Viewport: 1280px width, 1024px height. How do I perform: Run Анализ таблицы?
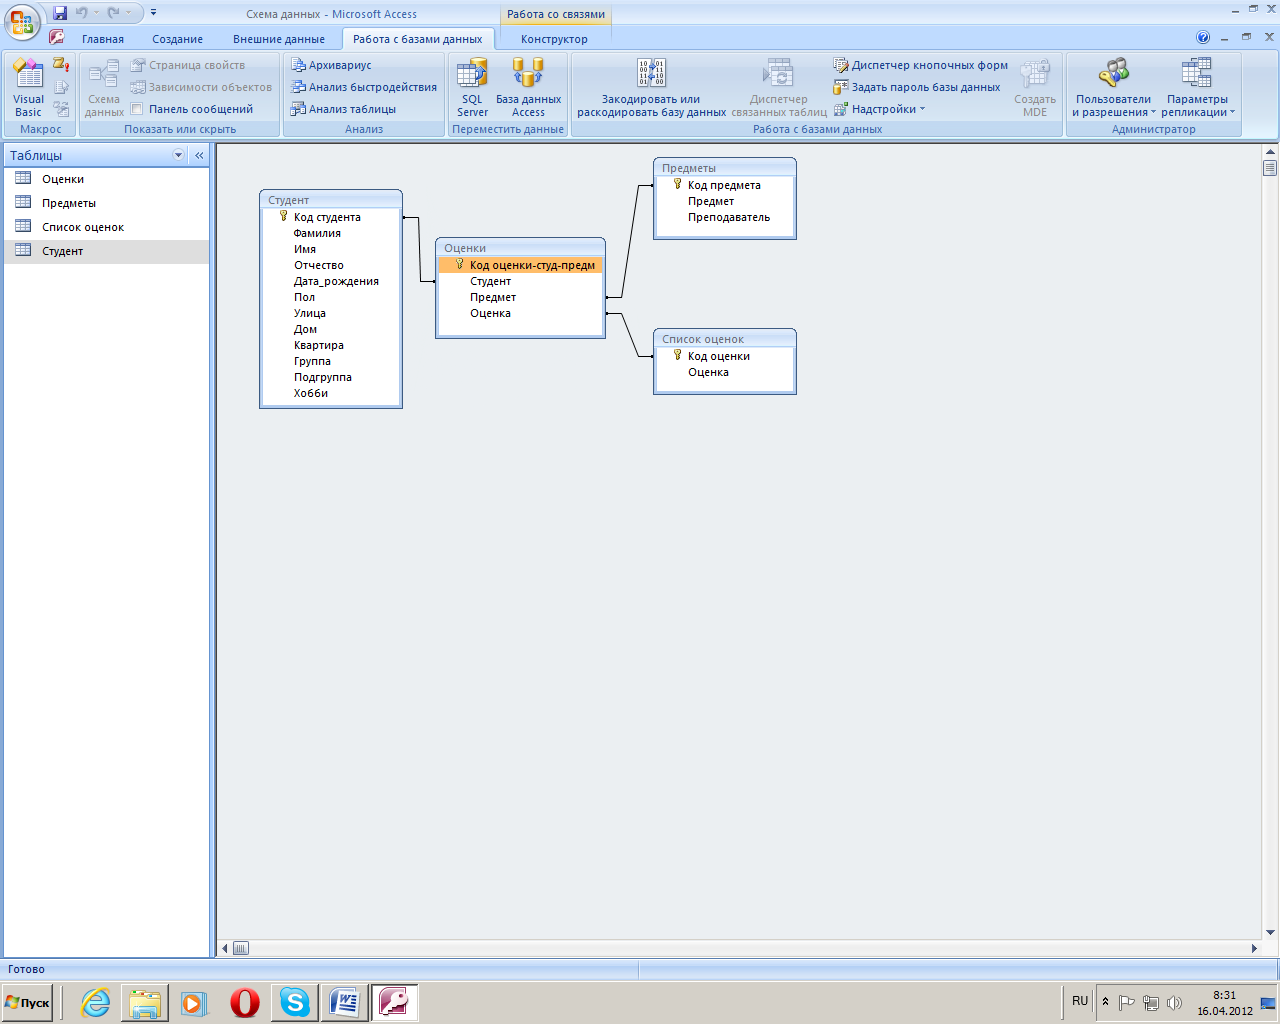[343, 109]
